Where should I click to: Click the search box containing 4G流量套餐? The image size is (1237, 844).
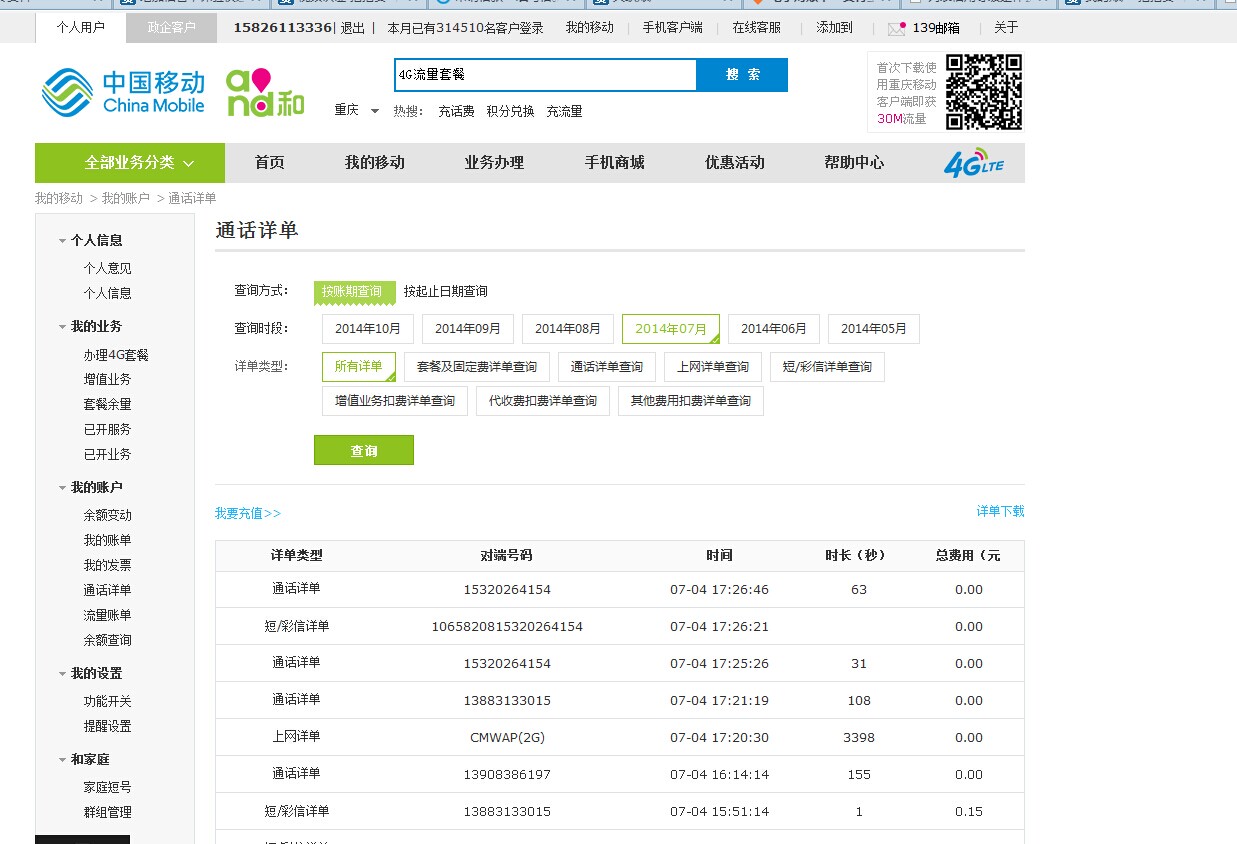point(545,75)
